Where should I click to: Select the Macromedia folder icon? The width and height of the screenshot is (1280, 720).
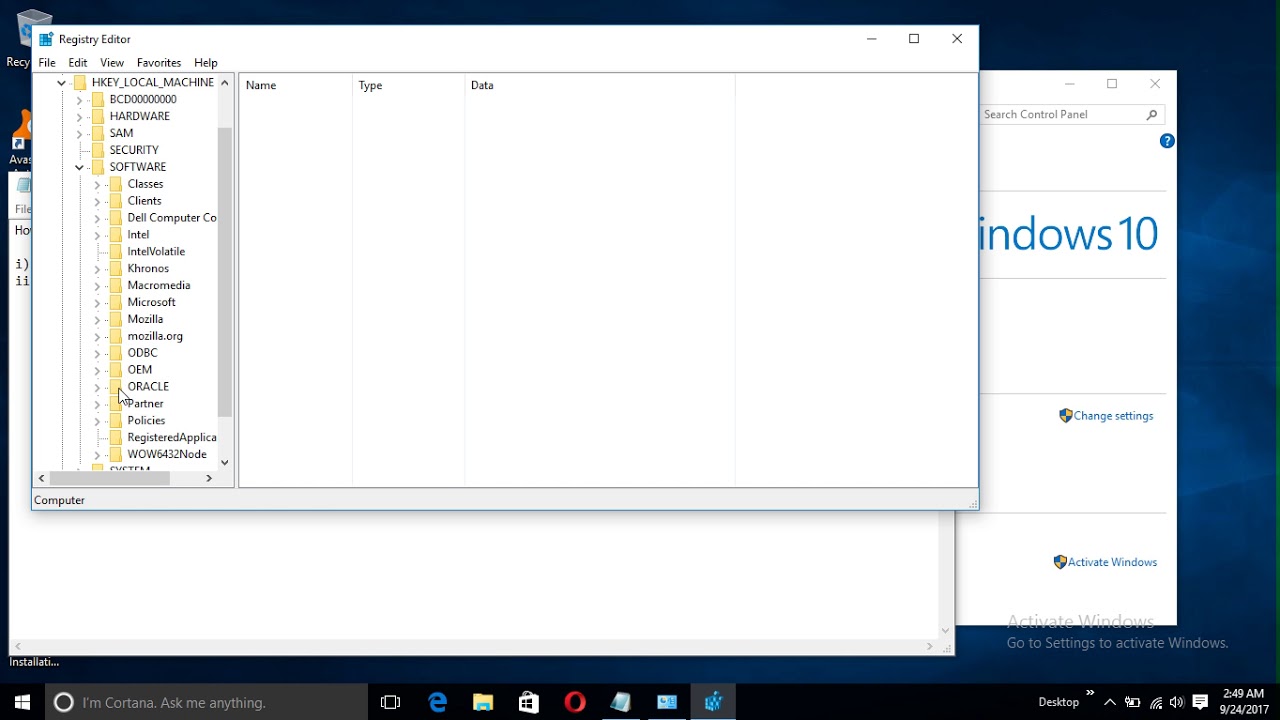click(x=116, y=285)
